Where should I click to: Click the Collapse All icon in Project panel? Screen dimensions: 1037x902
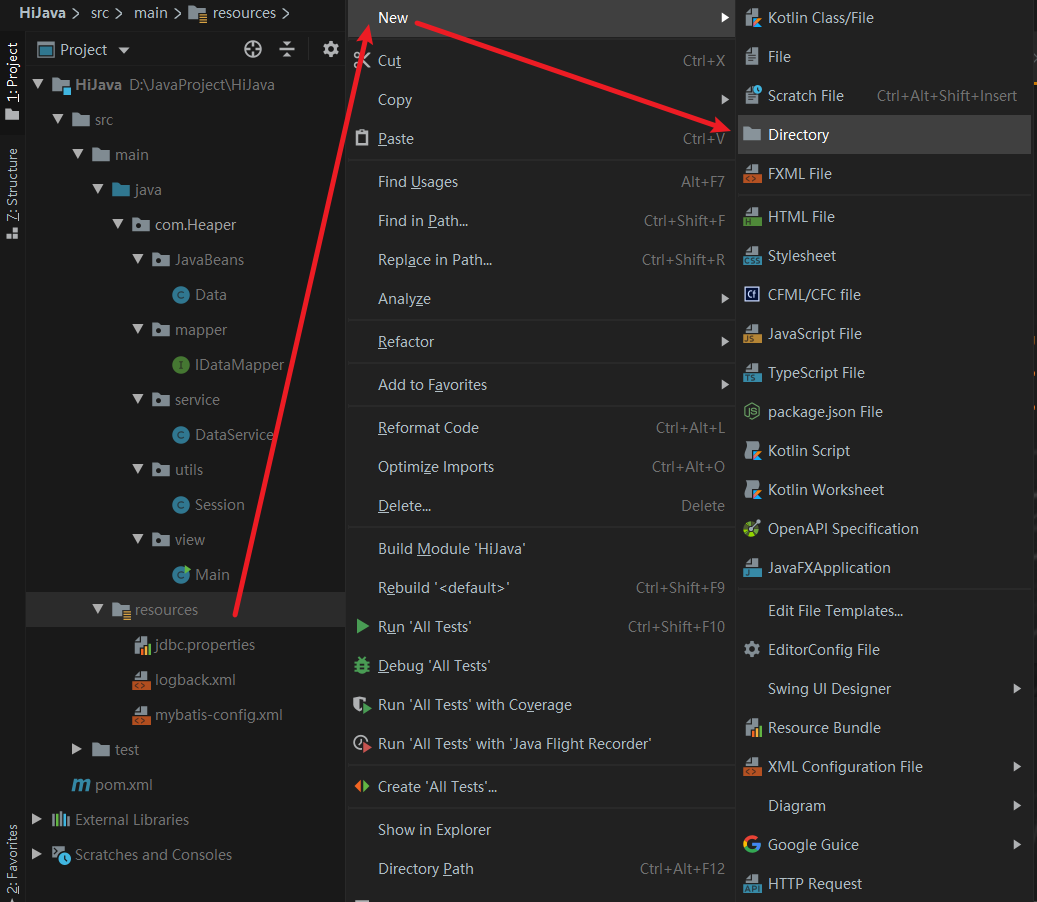(x=287, y=50)
